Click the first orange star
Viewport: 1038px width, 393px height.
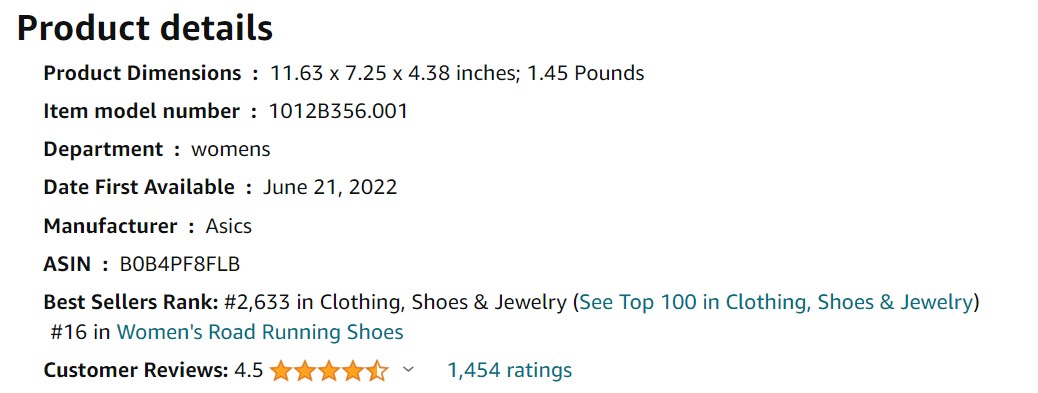click(x=281, y=371)
